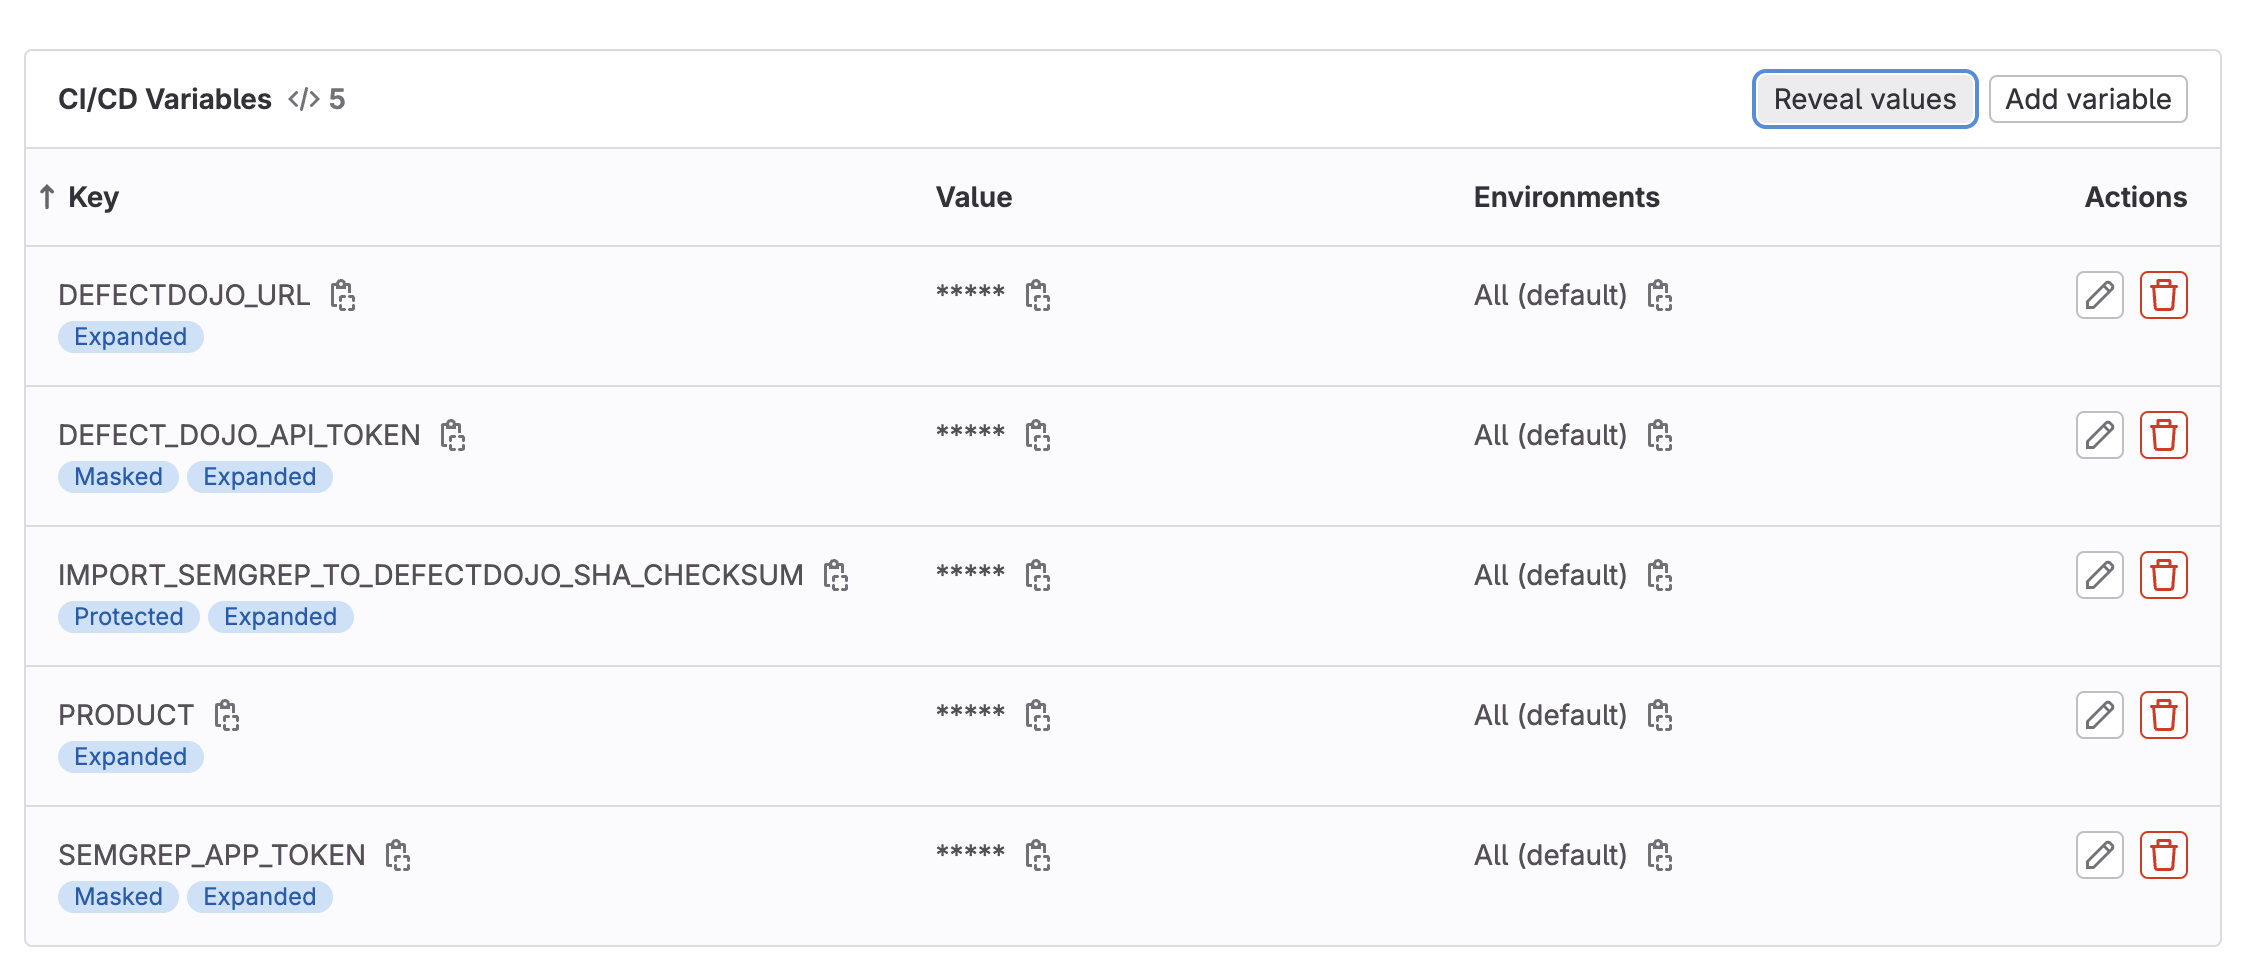Image resolution: width=2246 pixels, height=968 pixels.
Task: Copy the environment scope of PRODUCT
Action: click(x=1660, y=716)
